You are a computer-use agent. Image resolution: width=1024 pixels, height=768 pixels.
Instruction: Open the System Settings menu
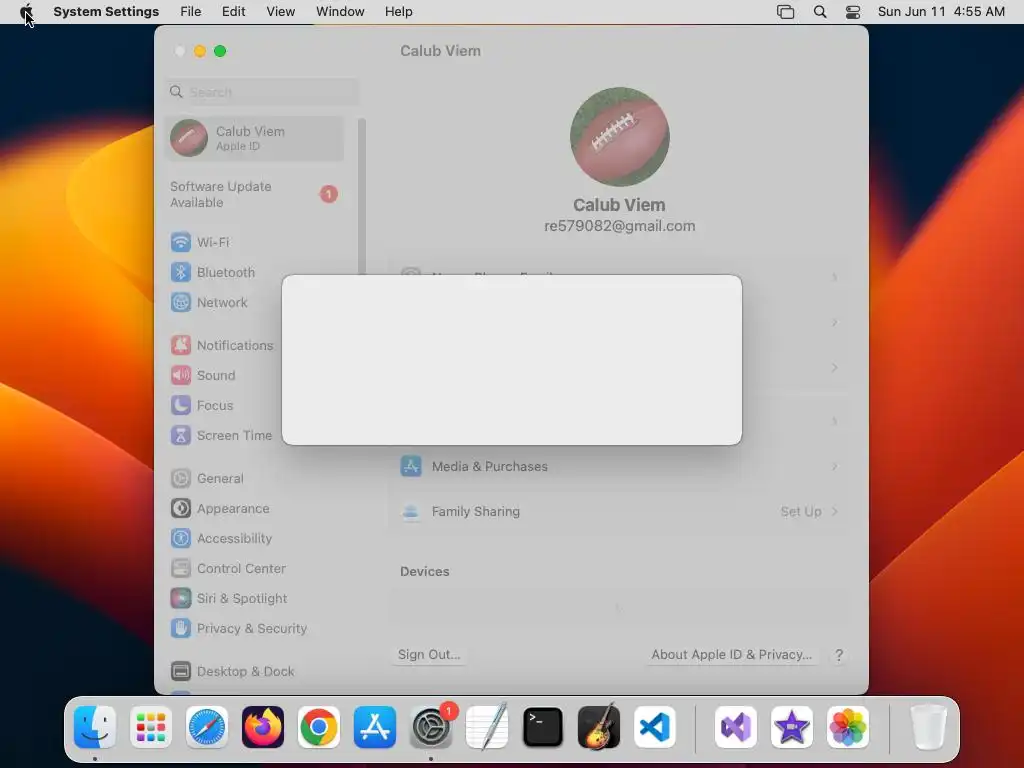[106, 12]
